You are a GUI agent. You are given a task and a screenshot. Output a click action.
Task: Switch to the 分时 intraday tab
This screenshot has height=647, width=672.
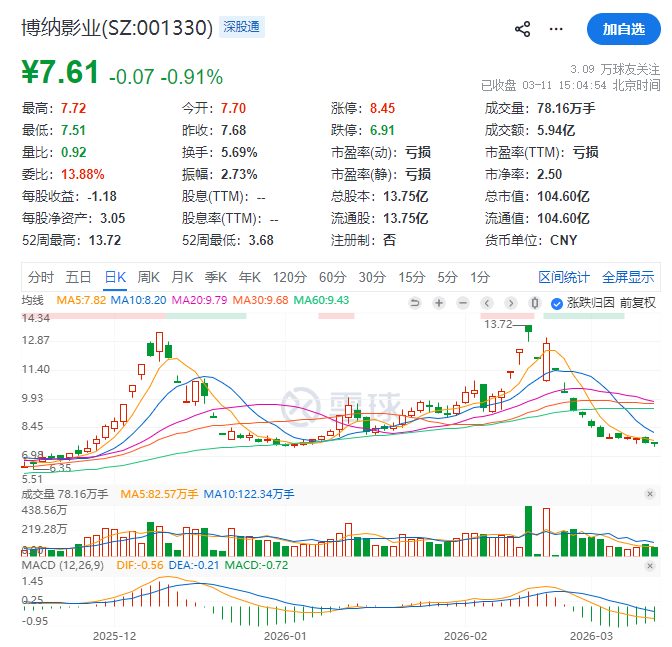click(41, 277)
